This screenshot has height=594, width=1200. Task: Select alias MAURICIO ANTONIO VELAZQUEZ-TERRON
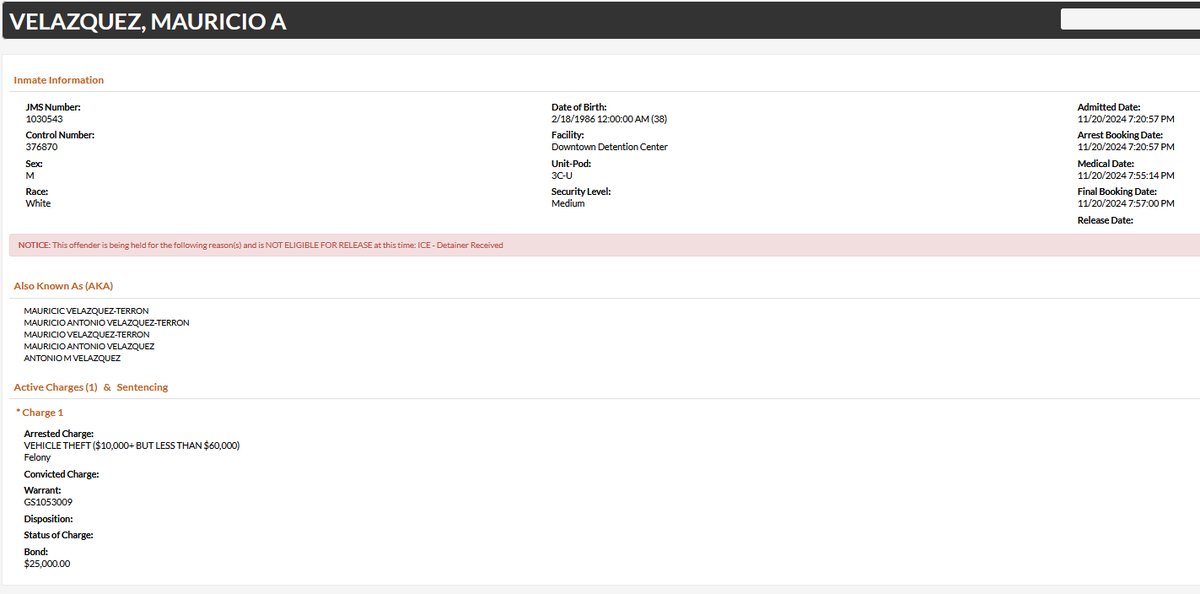coord(106,323)
